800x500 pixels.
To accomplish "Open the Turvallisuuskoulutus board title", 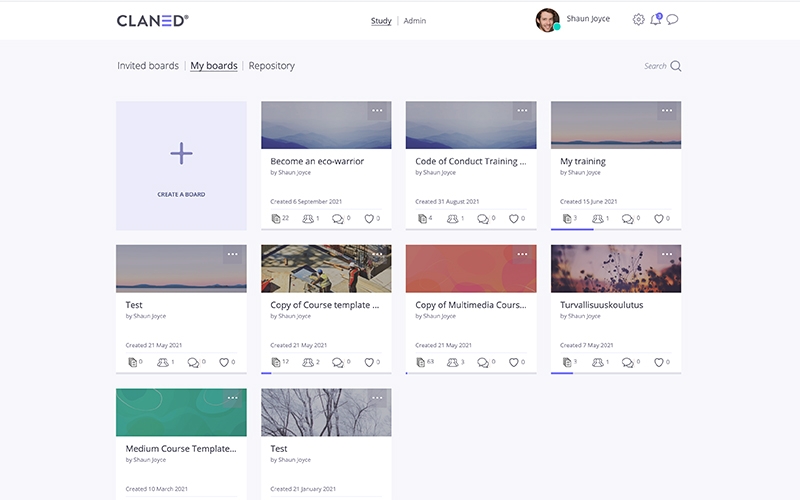I will [x=601, y=305].
